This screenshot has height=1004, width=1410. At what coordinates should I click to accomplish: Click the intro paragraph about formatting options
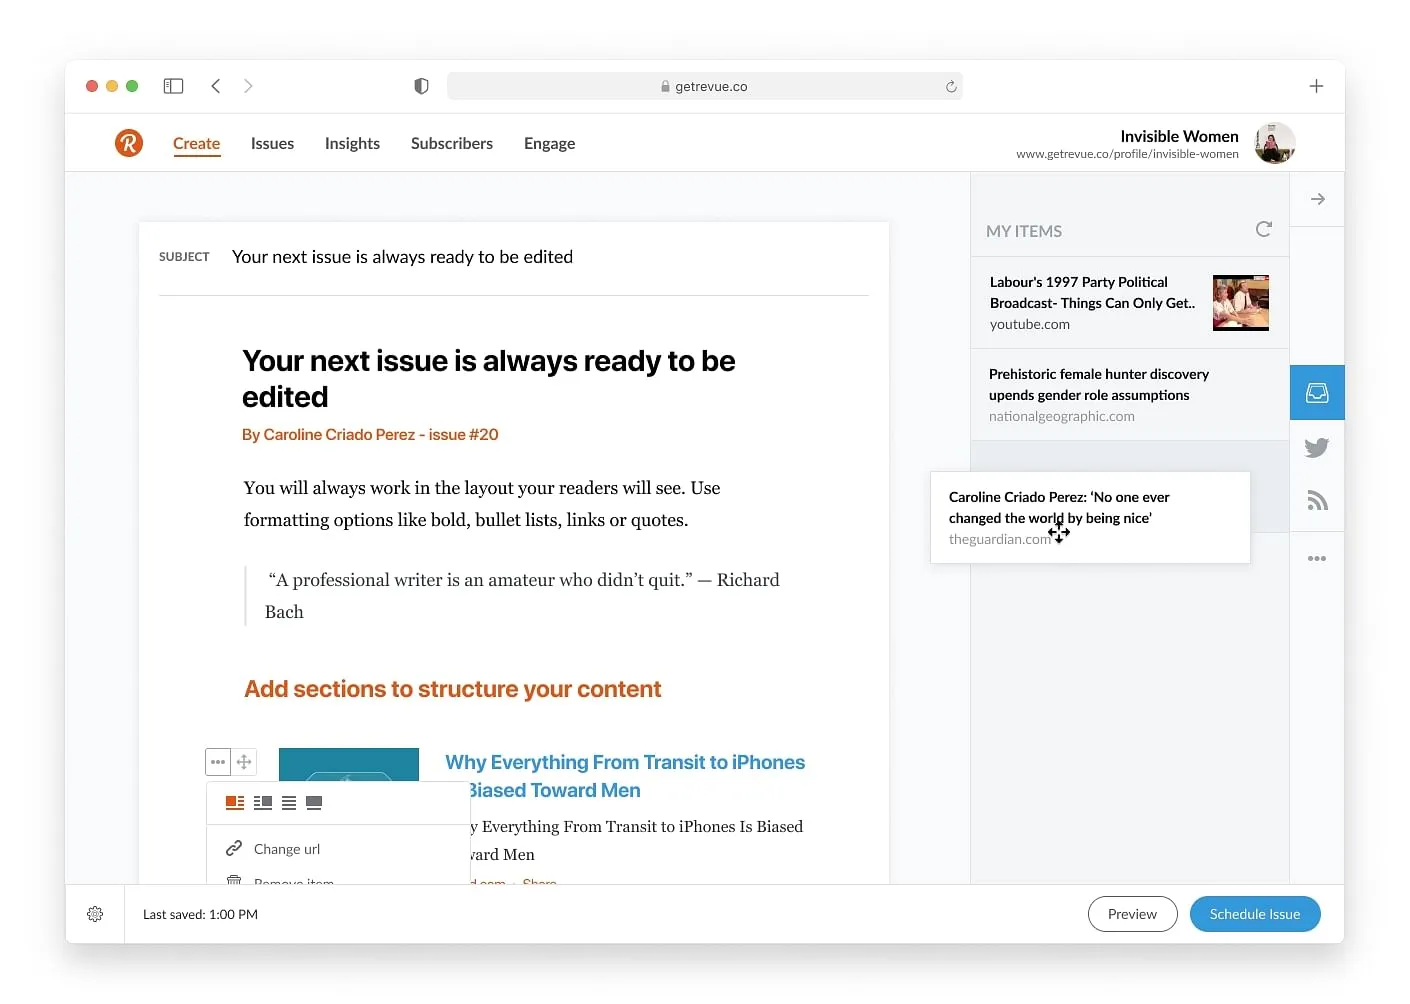click(x=482, y=504)
